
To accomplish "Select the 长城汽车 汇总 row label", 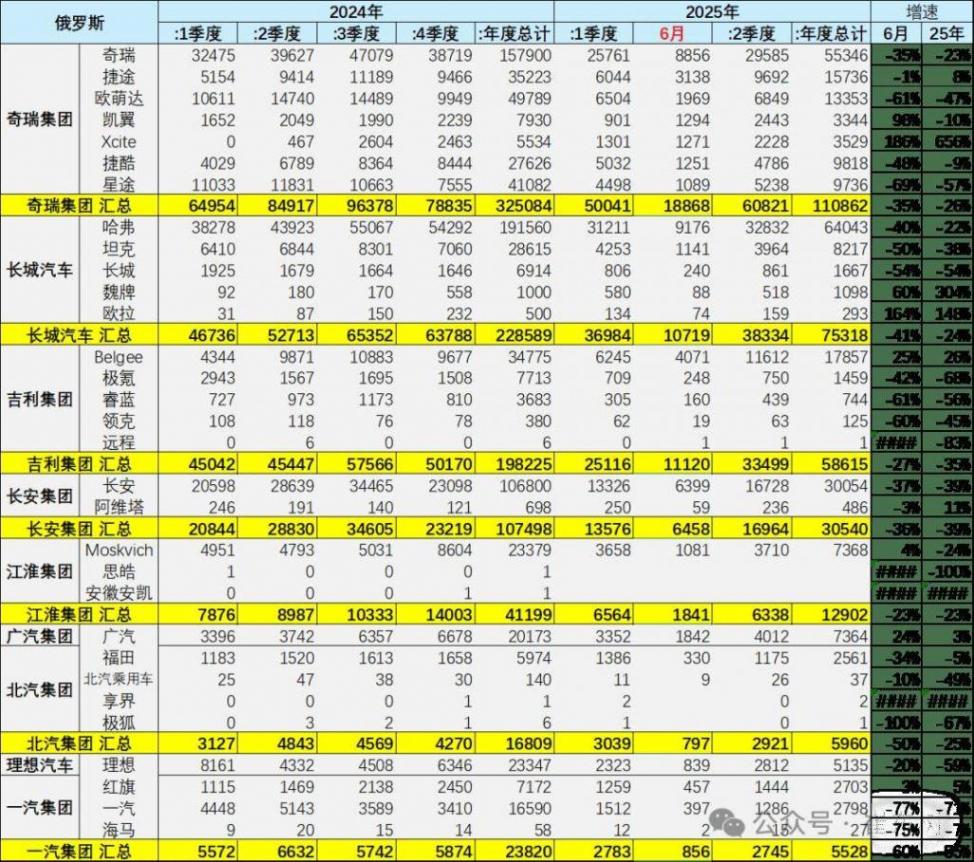I will tap(78, 337).
